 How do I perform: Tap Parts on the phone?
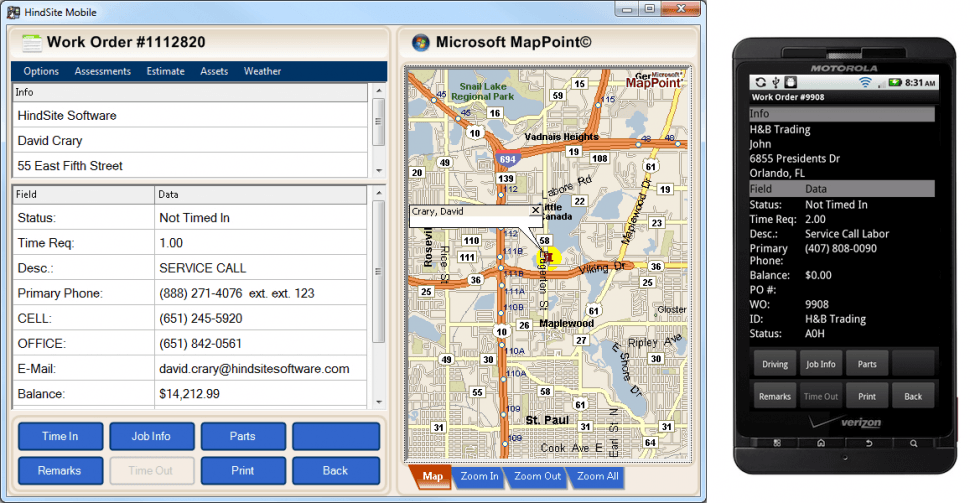867,364
